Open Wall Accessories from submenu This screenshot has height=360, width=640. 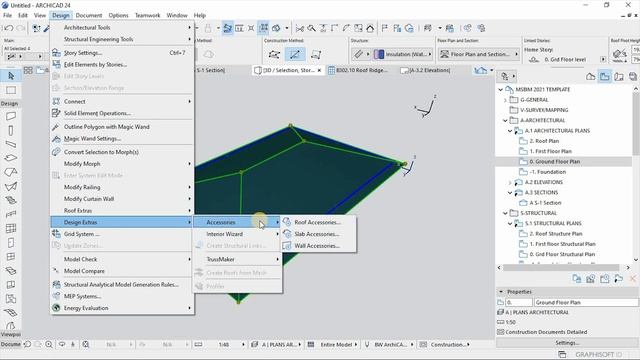(x=317, y=246)
